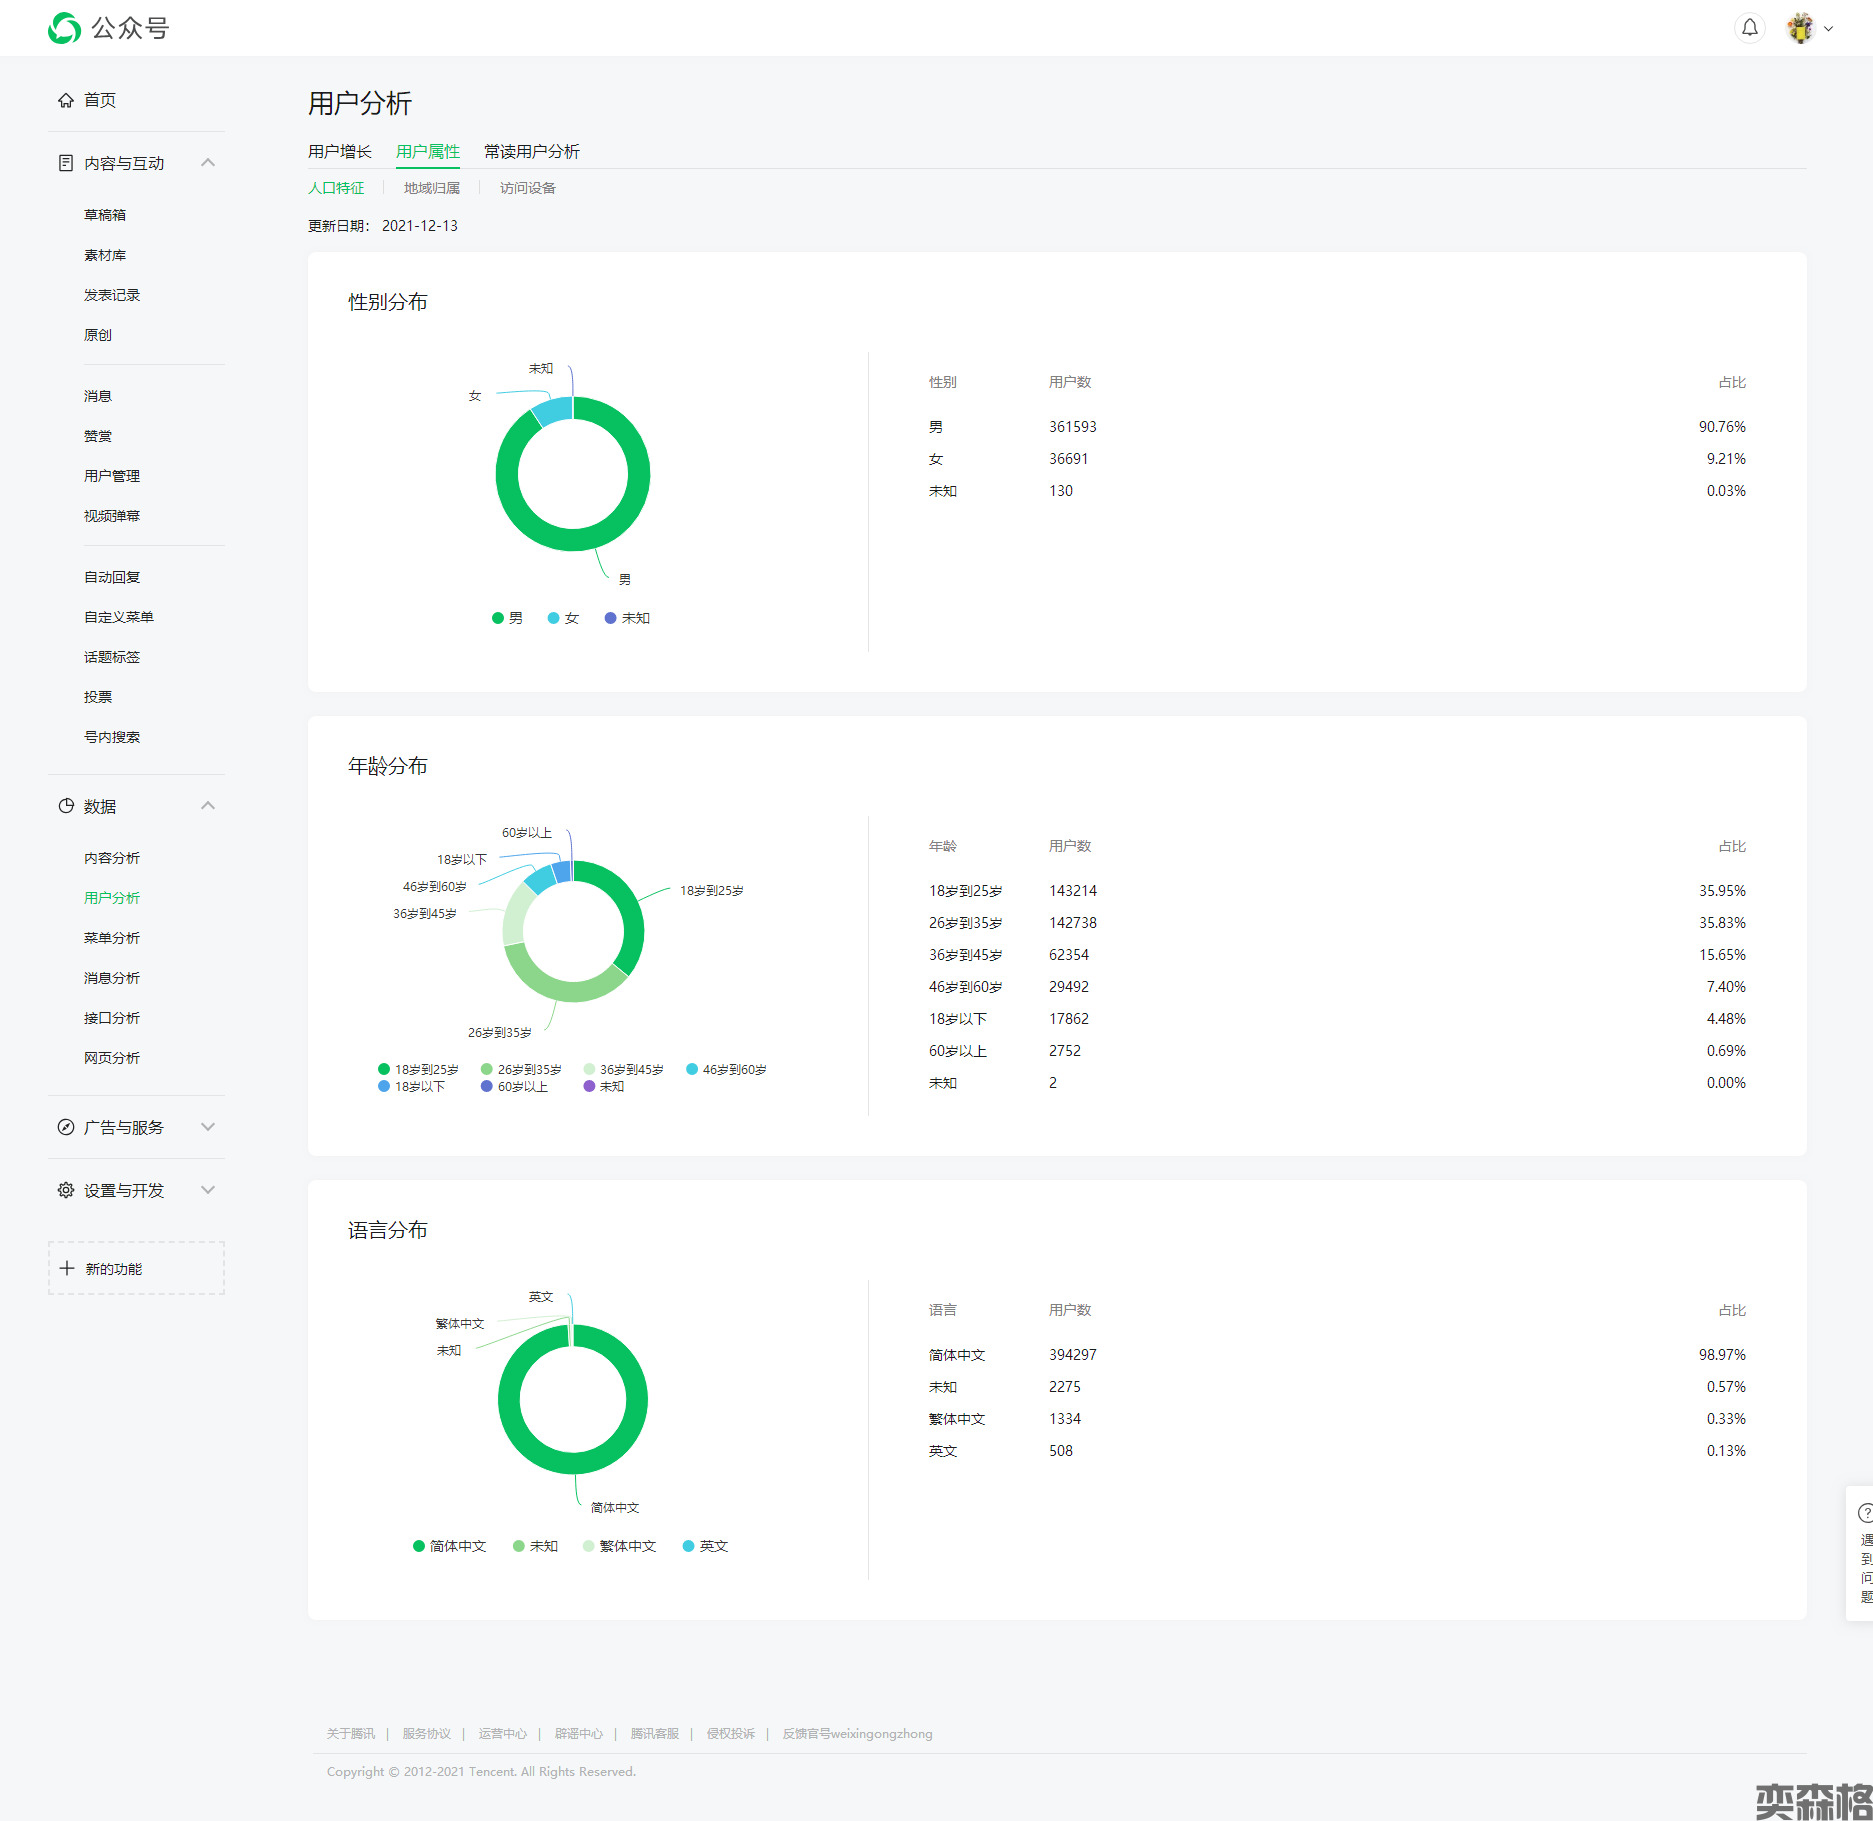Click the 内容与互动 document icon

coord(66,163)
